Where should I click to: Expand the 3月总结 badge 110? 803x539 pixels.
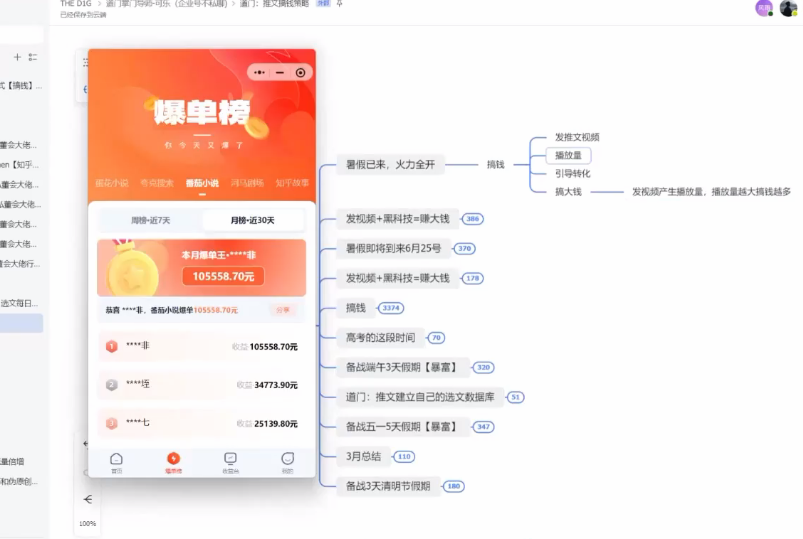pos(404,457)
